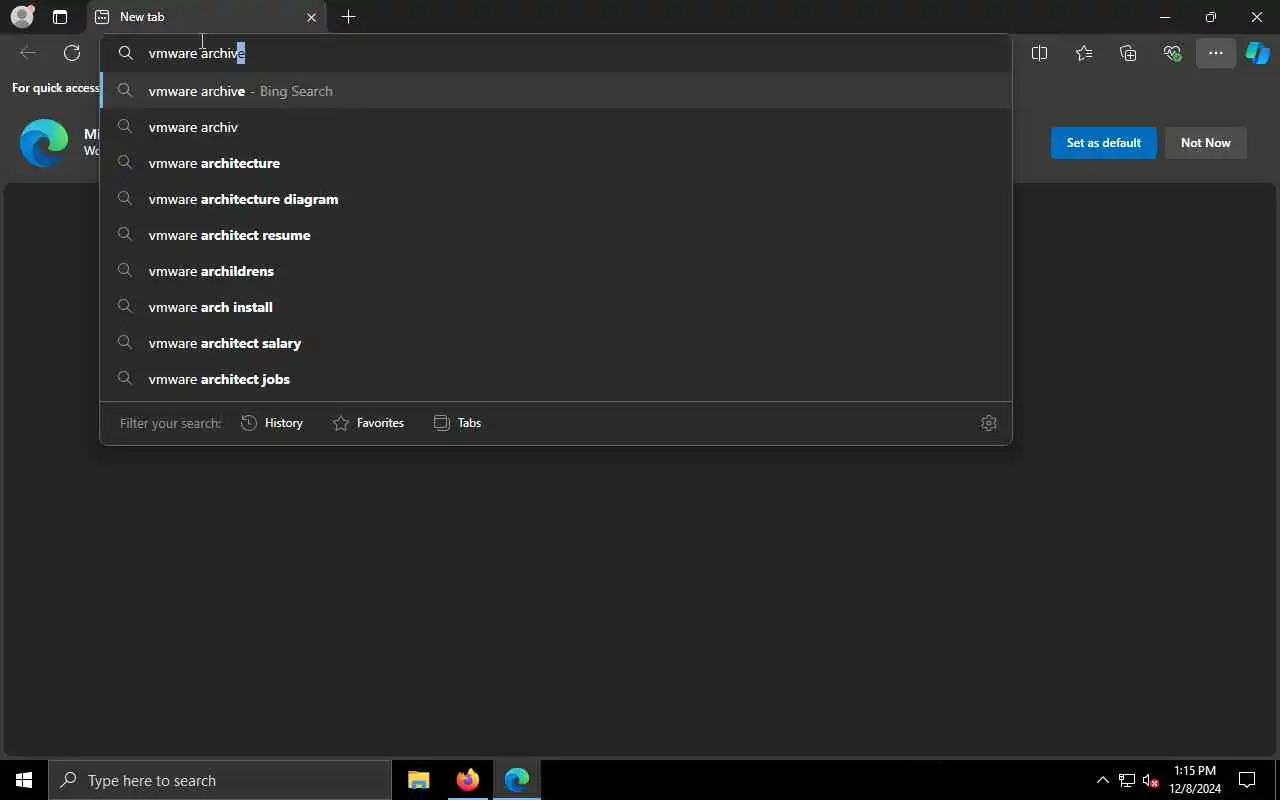The height and width of the screenshot is (800, 1280).
Task: Select the 'vmware architecture' suggestion
Action: tap(556, 163)
